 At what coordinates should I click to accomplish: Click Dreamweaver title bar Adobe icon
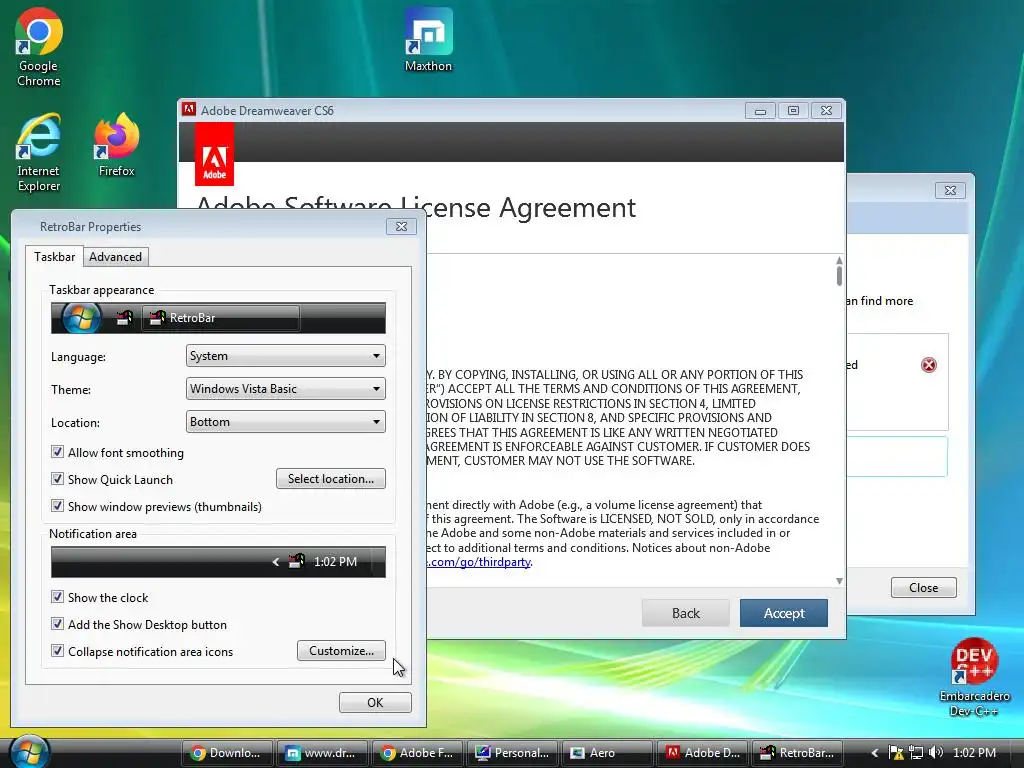pyautogui.click(x=189, y=110)
